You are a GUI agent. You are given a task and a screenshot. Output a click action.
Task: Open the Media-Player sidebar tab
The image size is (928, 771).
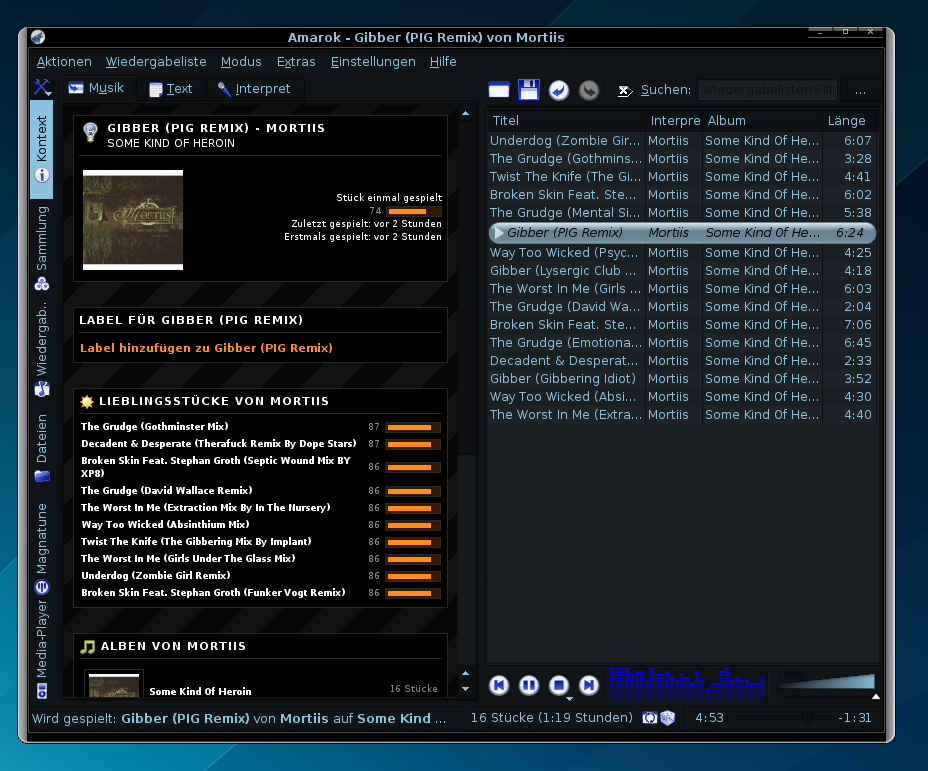[41, 650]
